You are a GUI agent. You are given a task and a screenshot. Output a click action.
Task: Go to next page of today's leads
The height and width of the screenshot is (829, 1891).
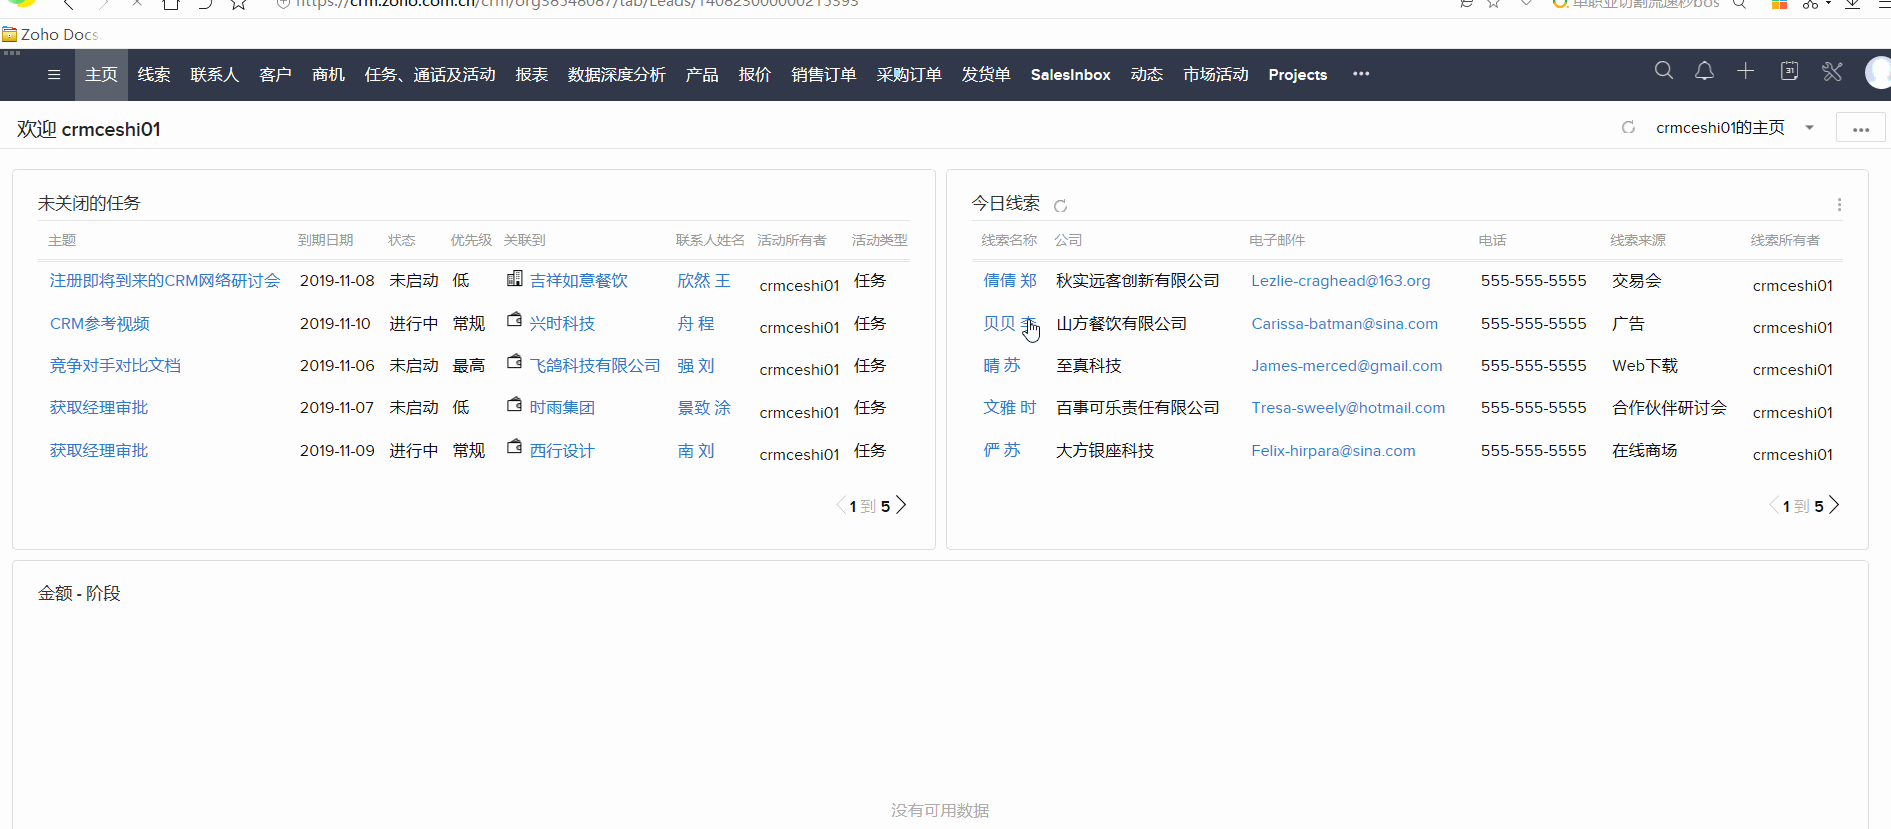[1834, 506]
